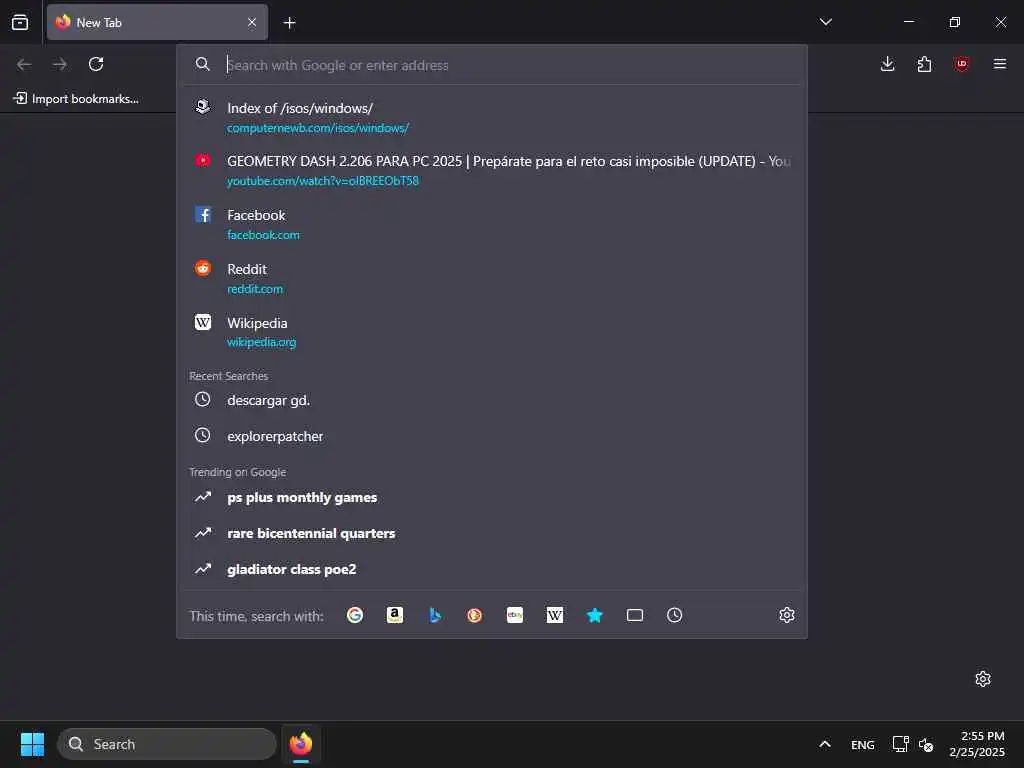Search in History via clock icon

click(675, 615)
